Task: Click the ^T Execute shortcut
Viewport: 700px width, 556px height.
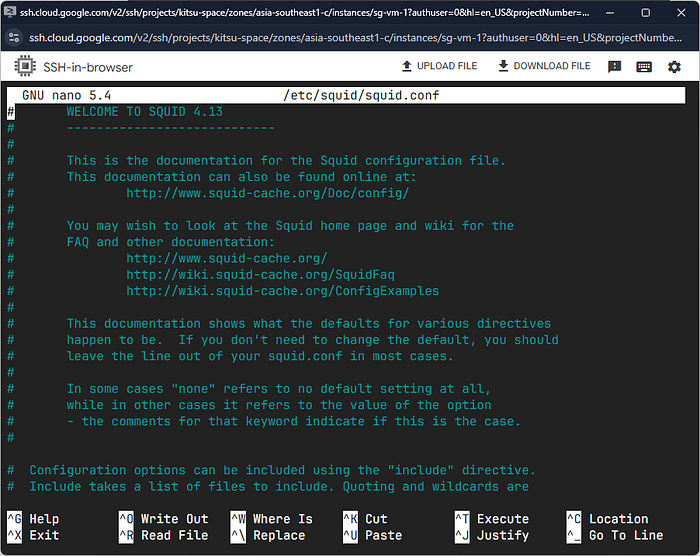Action: pyautogui.click(x=492, y=519)
